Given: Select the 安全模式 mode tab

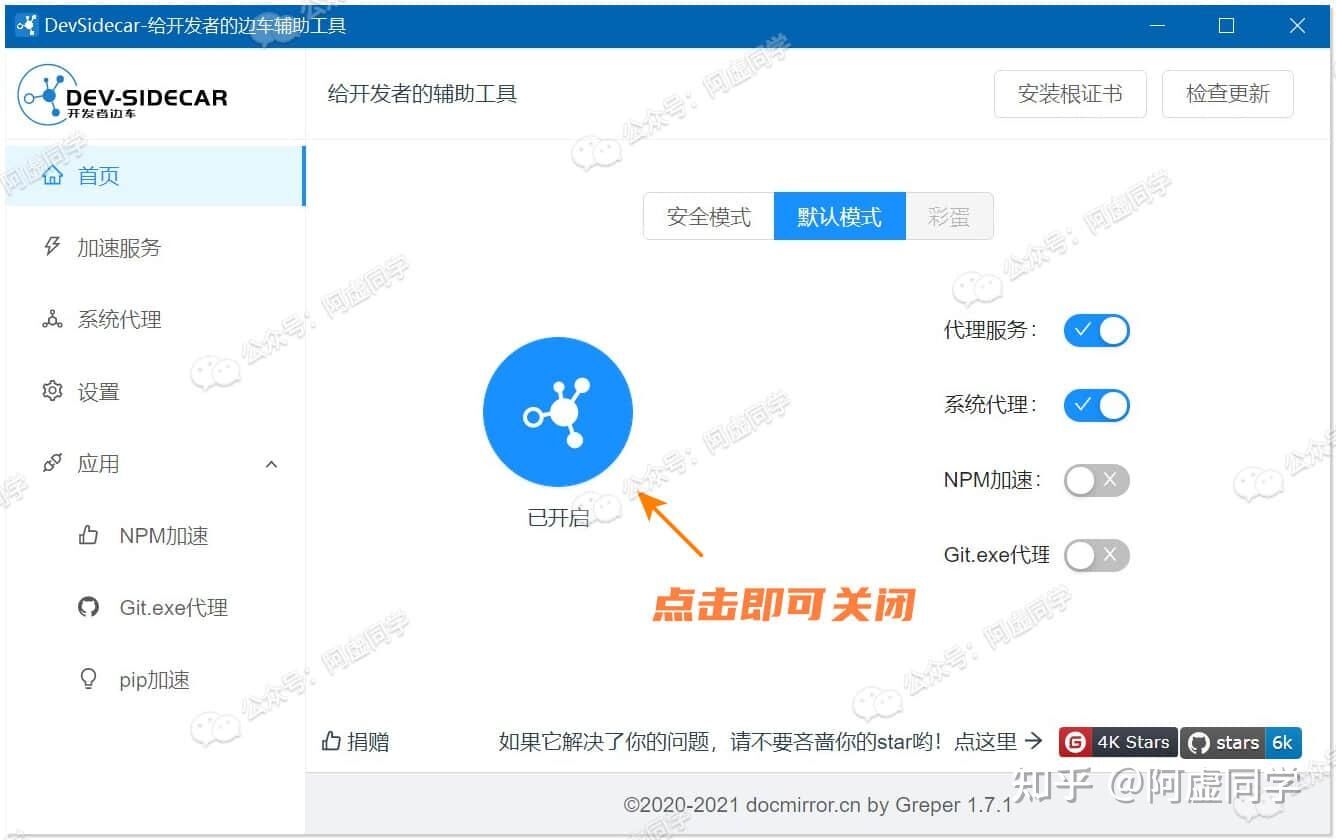Looking at the screenshot, I should point(708,216).
